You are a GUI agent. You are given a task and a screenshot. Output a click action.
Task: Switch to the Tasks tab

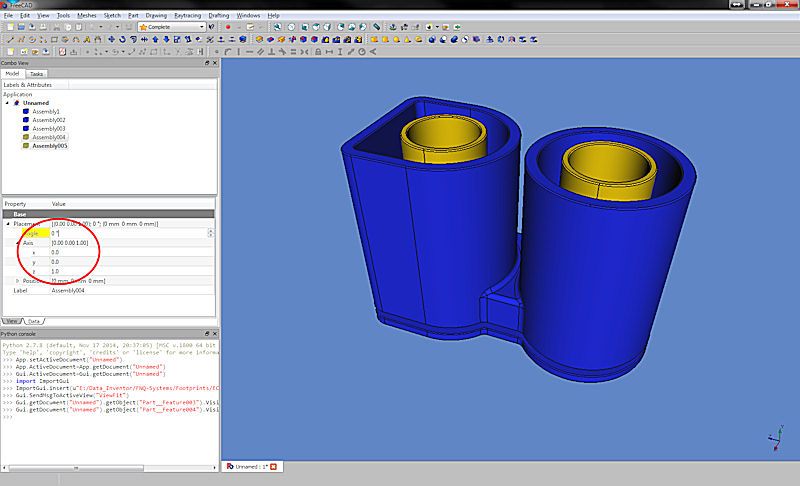click(x=36, y=74)
